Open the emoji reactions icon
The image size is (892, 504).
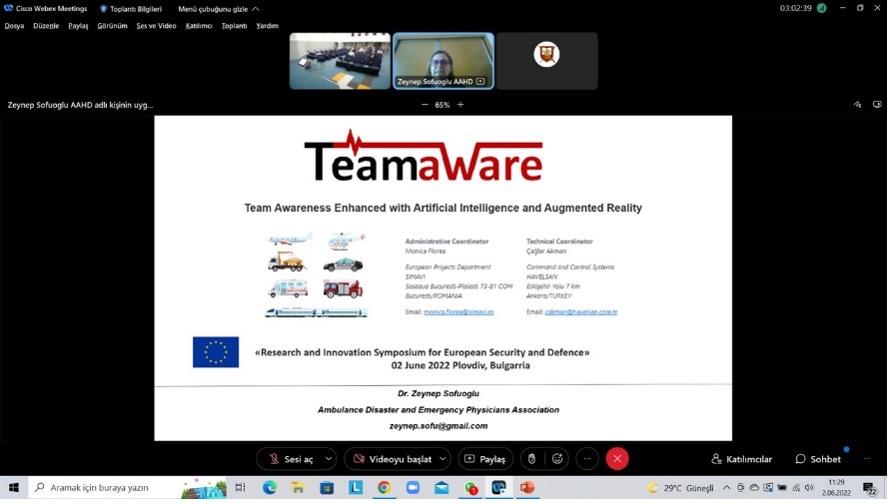(558, 459)
